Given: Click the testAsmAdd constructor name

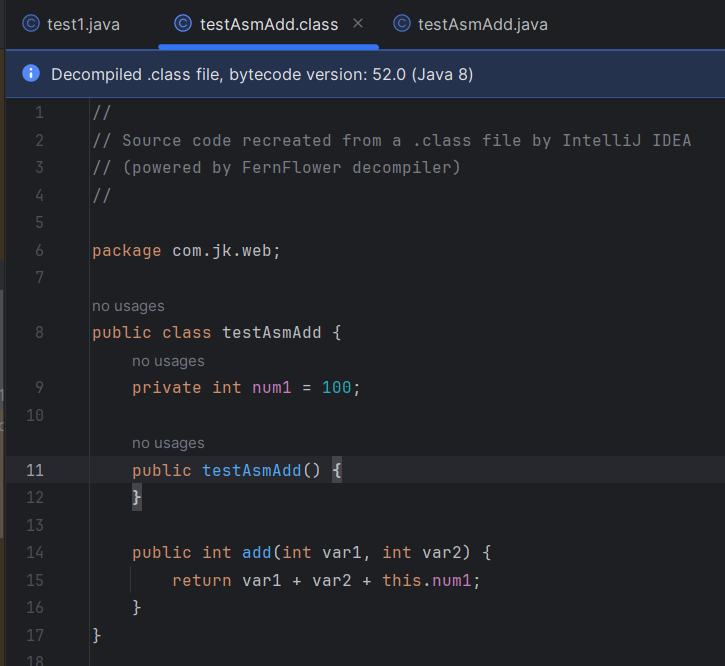Looking at the screenshot, I should click(252, 470).
